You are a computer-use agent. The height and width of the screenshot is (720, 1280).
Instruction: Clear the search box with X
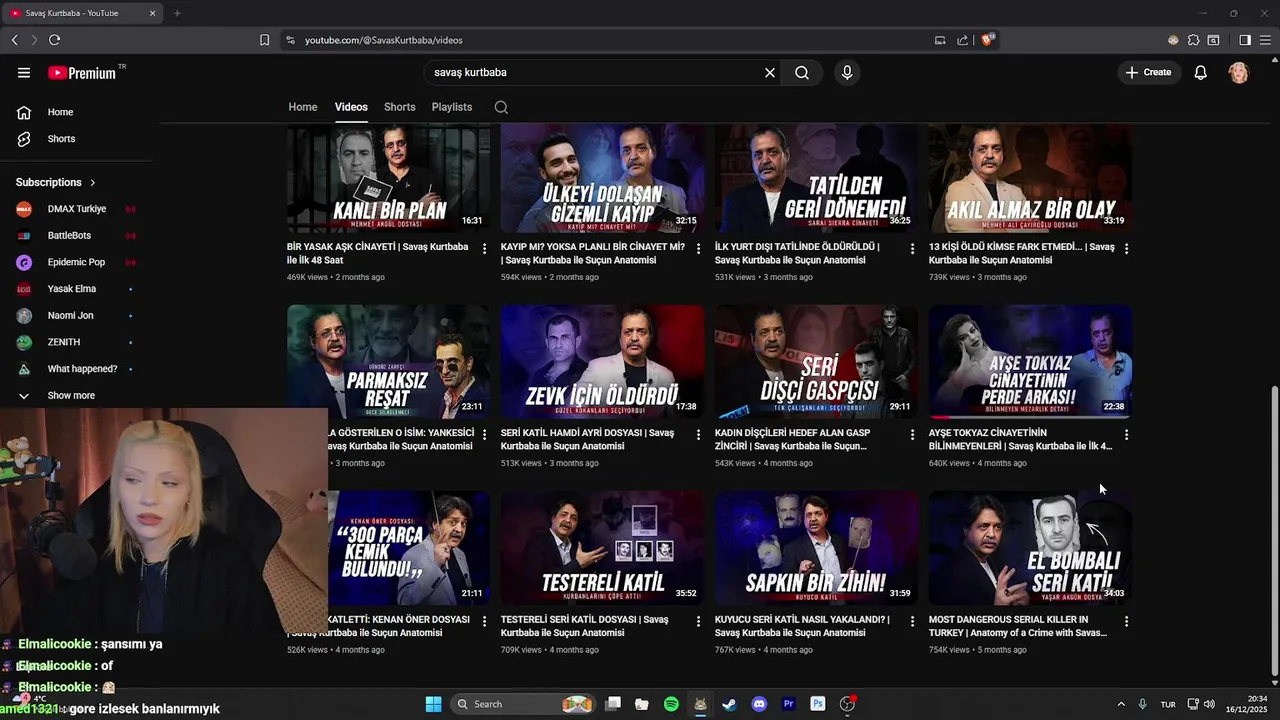point(770,72)
